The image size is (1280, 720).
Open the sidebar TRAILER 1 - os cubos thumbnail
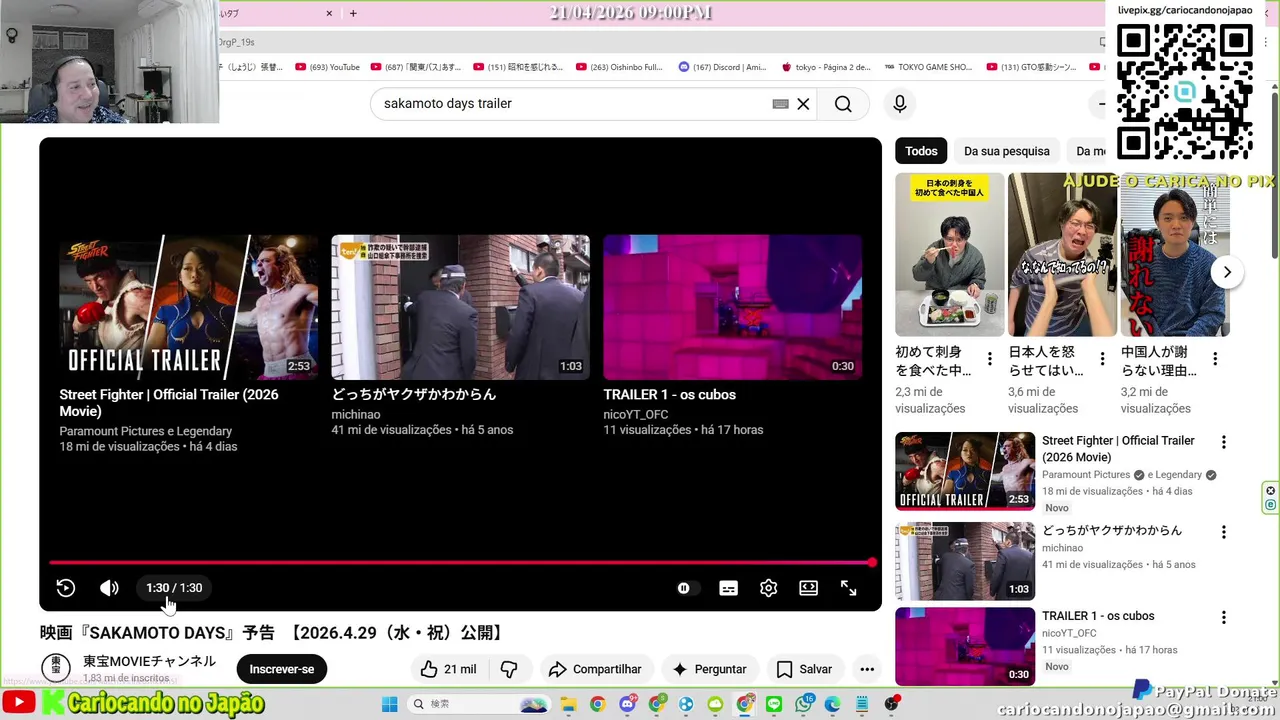[965, 646]
